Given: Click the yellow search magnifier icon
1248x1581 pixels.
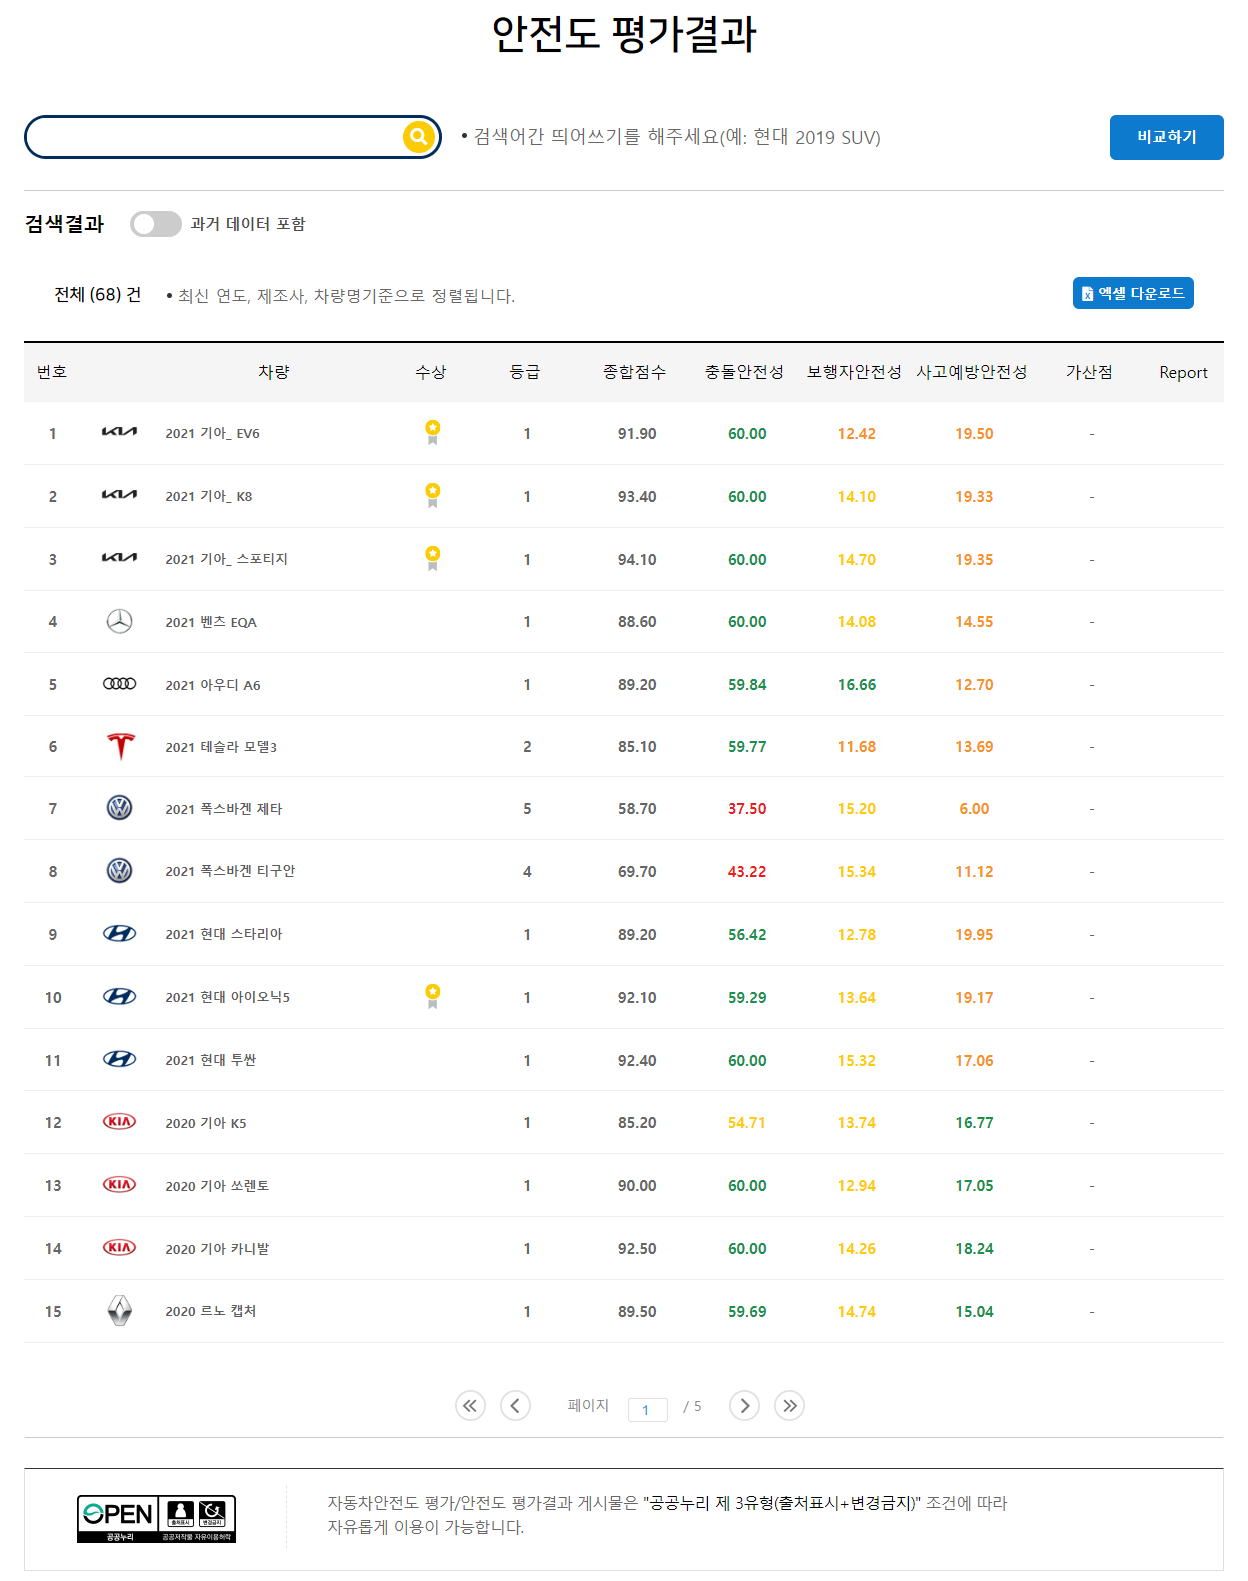Looking at the screenshot, I should coord(418,137).
